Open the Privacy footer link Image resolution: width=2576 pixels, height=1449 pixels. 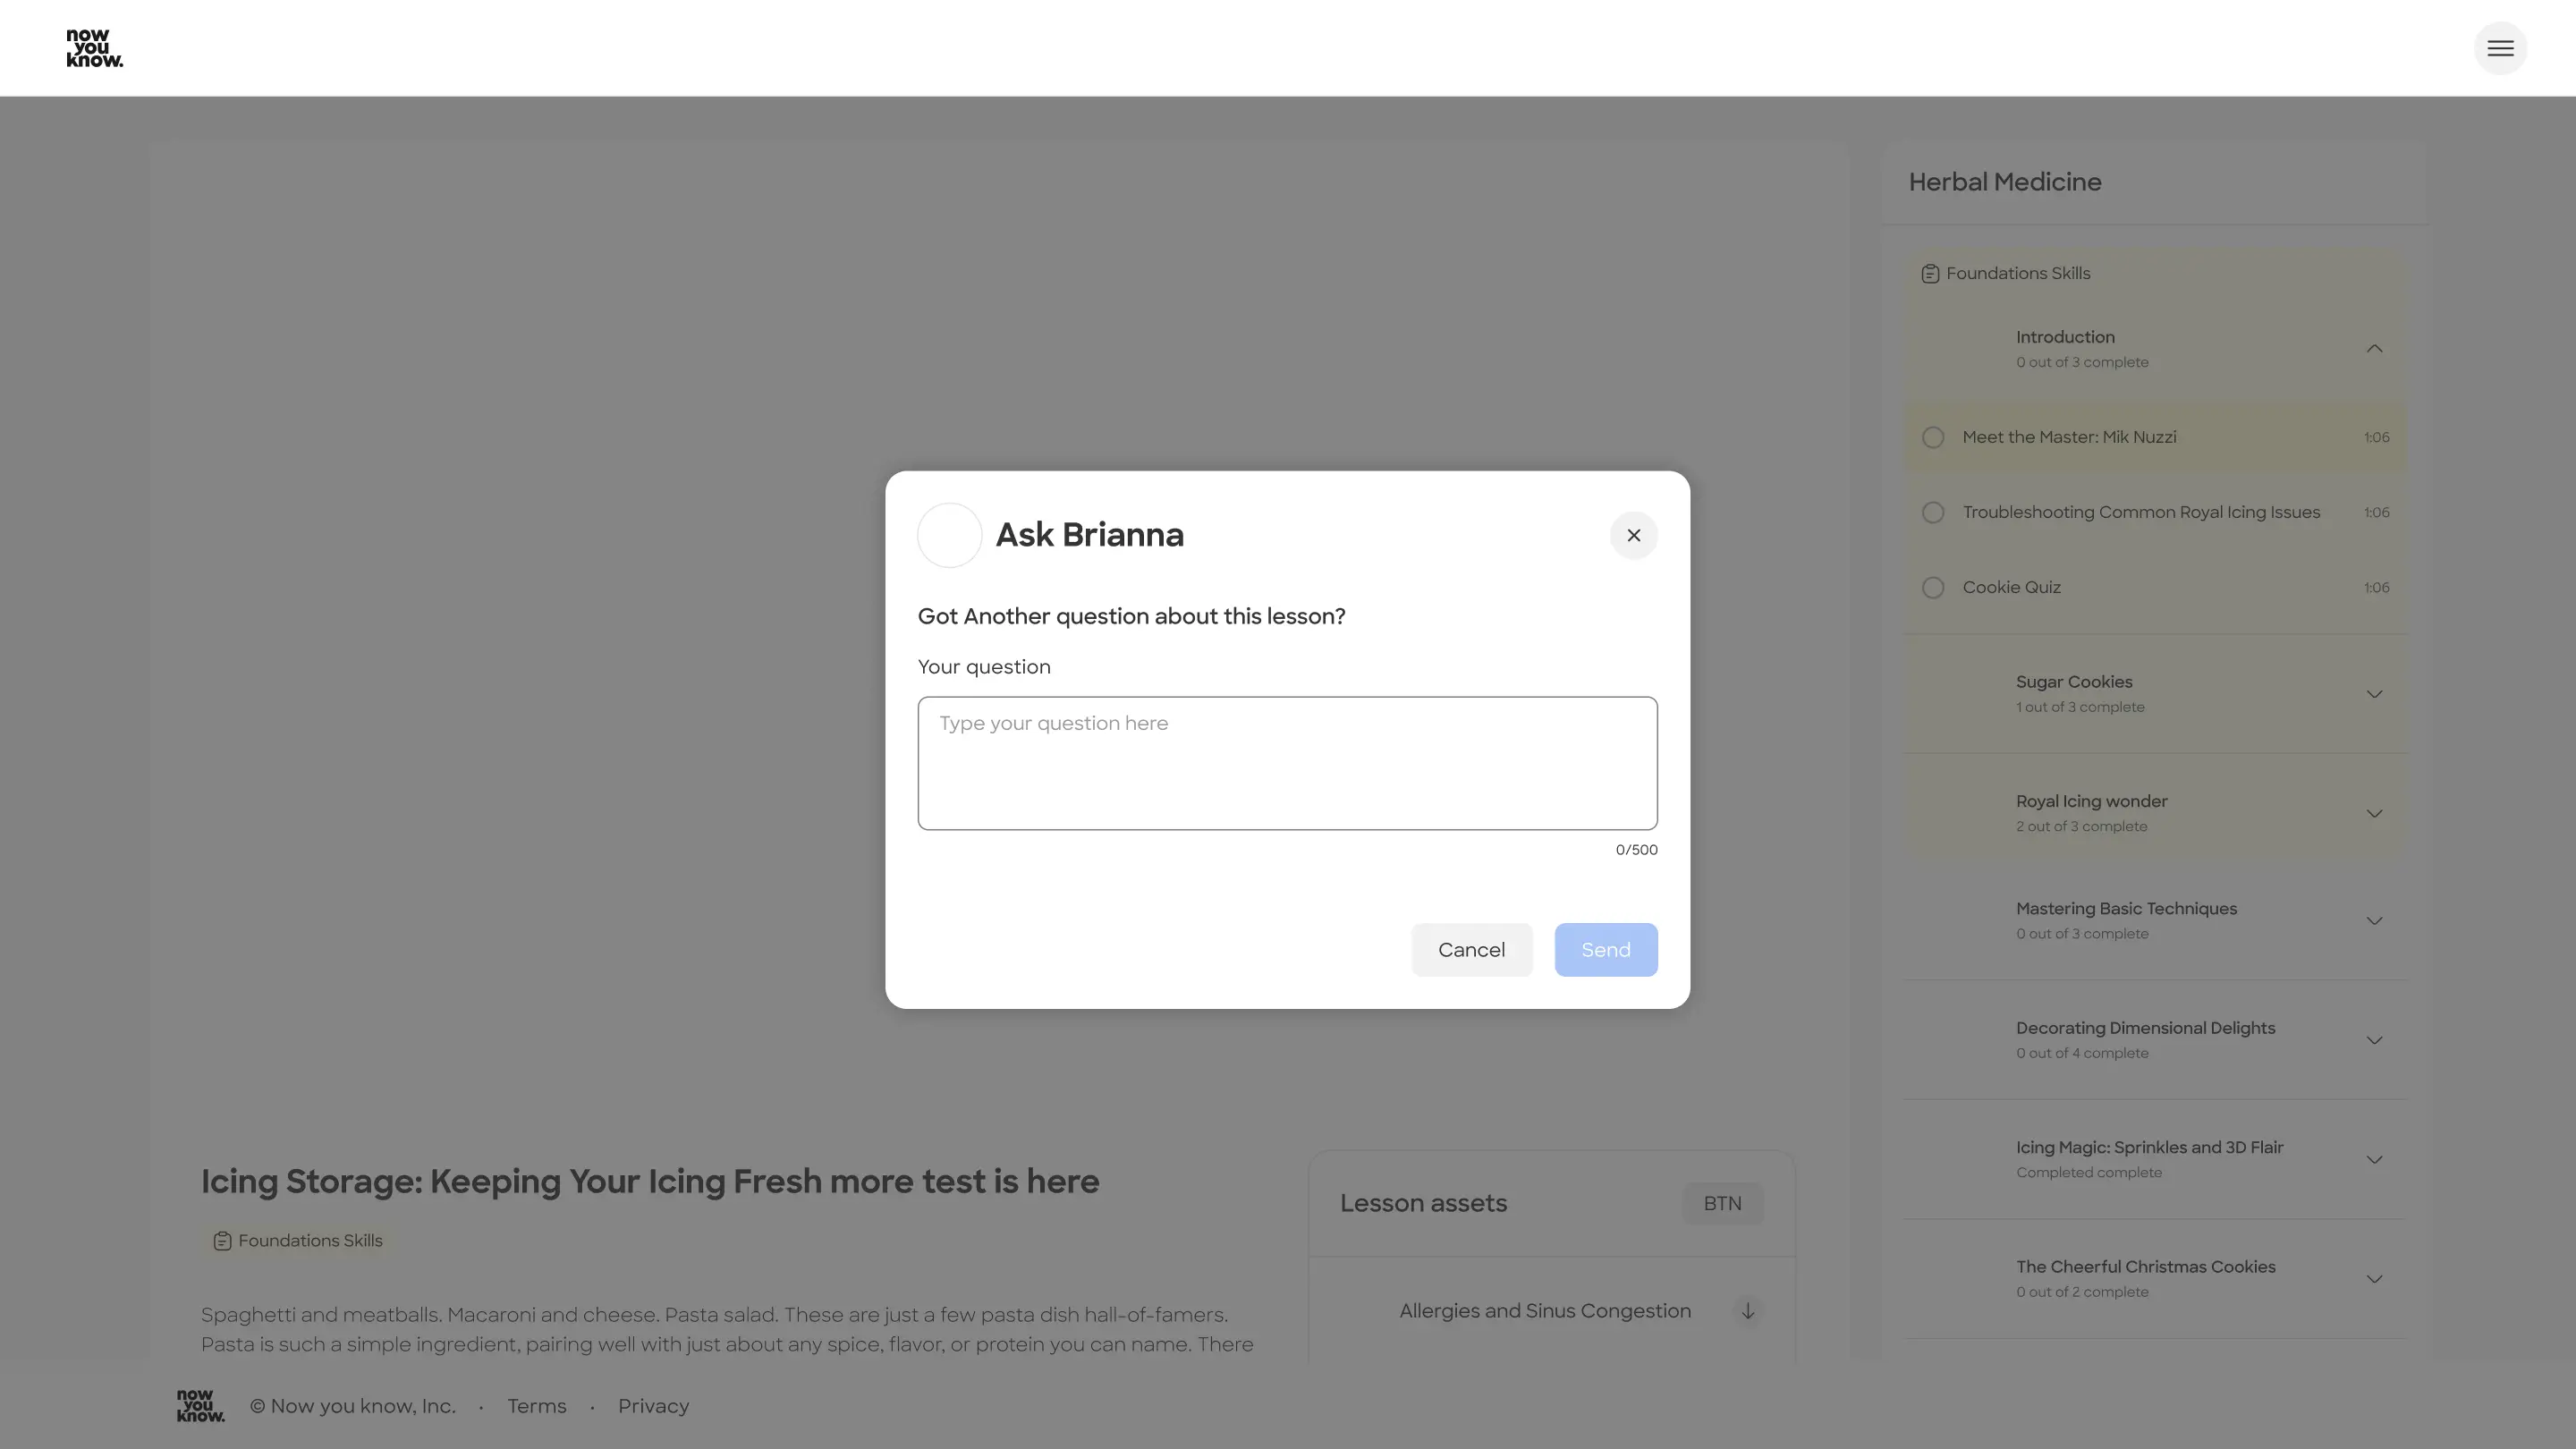click(x=653, y=1405)
